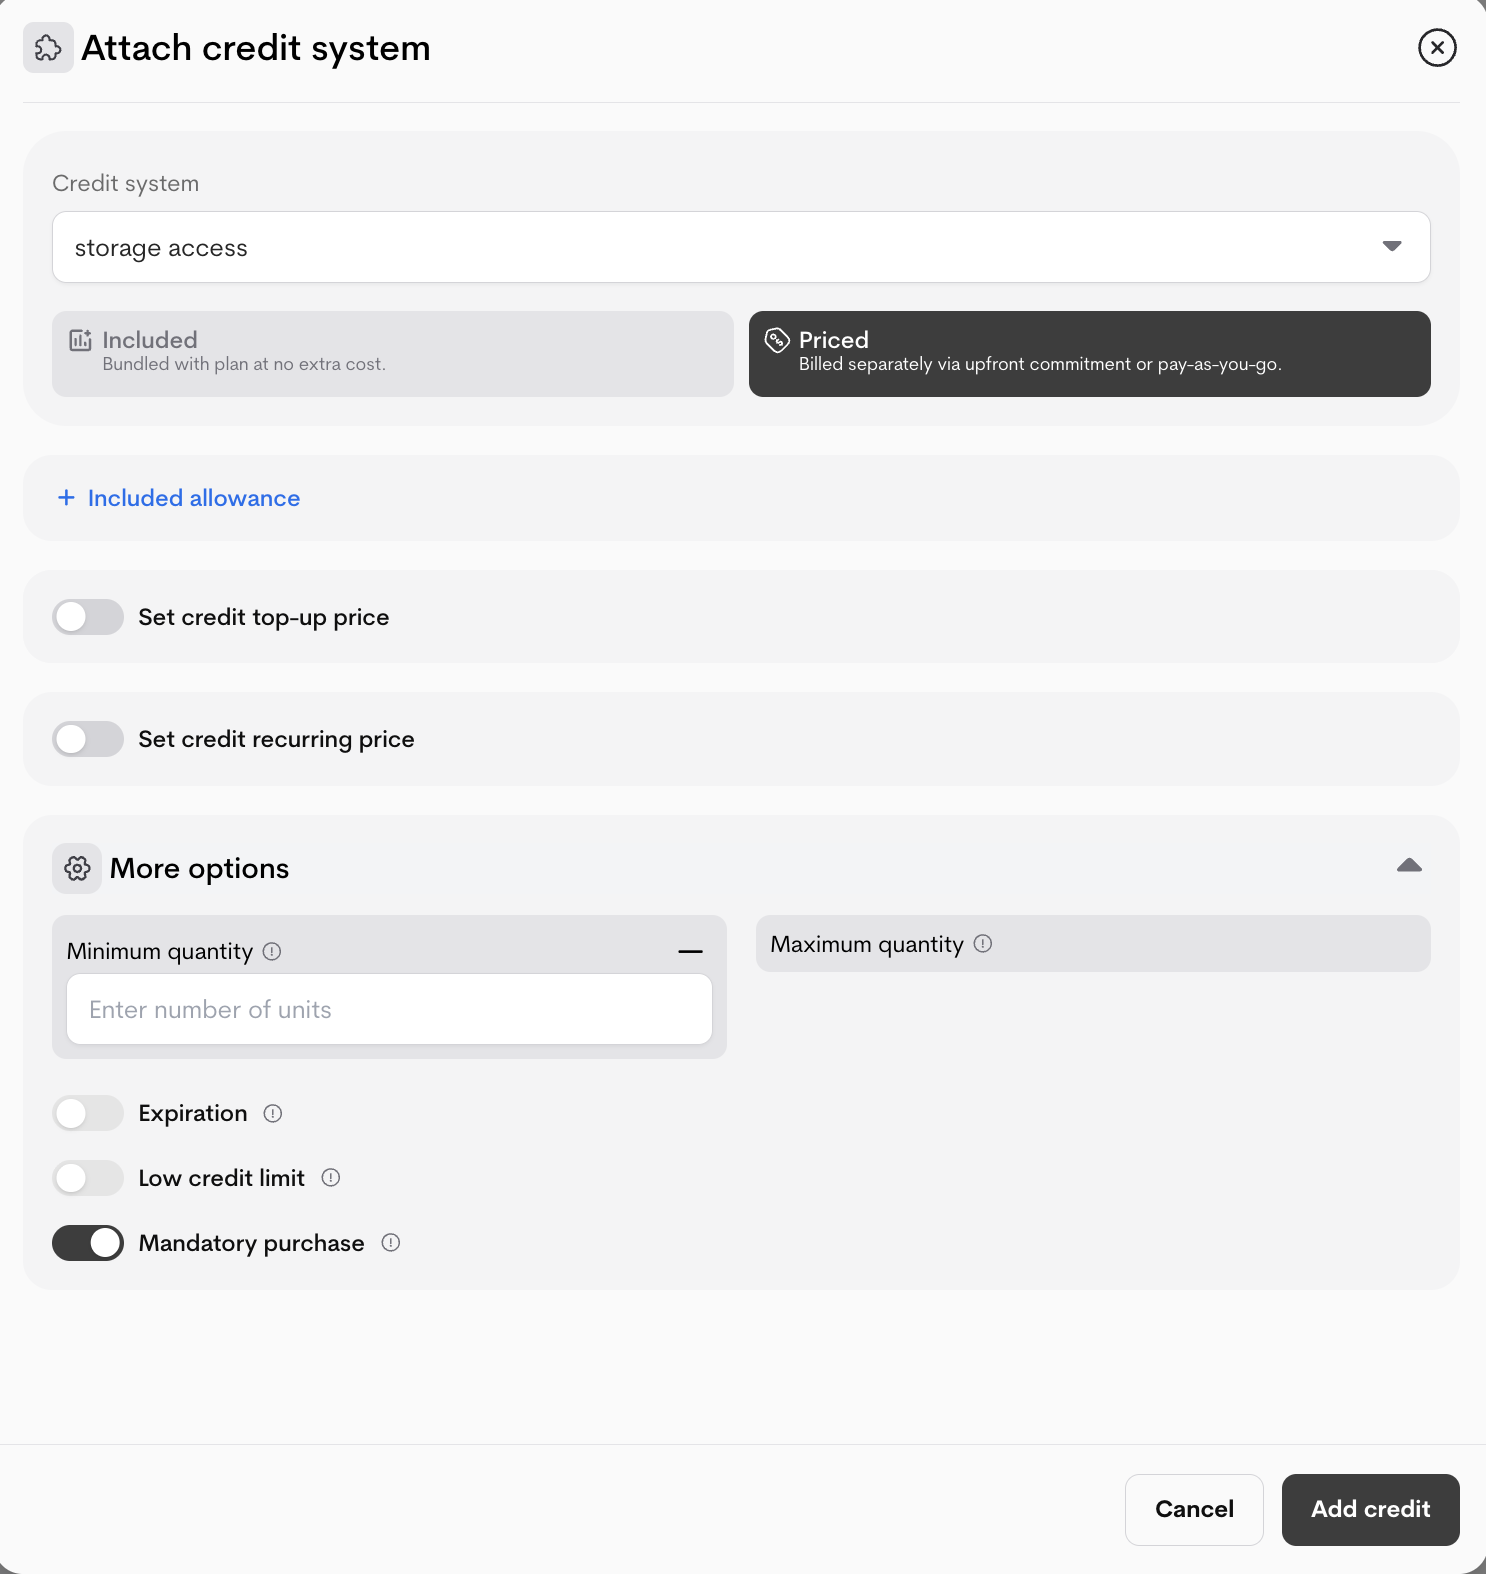1486x1574 pixels.
Task: Enable the Set credit top-up price toggle
Action: tap(88, 617)
